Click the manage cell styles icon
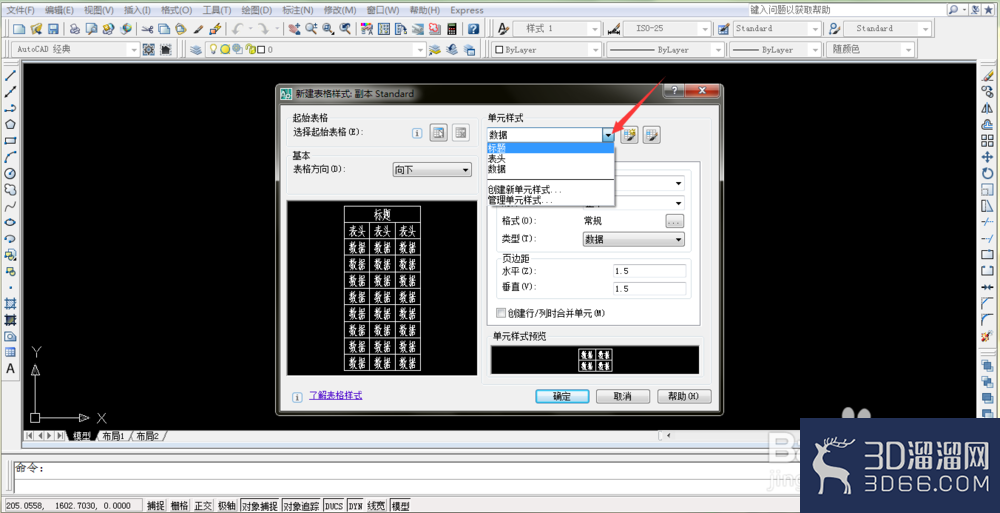This screenshot has height=513, width=1000. click(651, 135)
